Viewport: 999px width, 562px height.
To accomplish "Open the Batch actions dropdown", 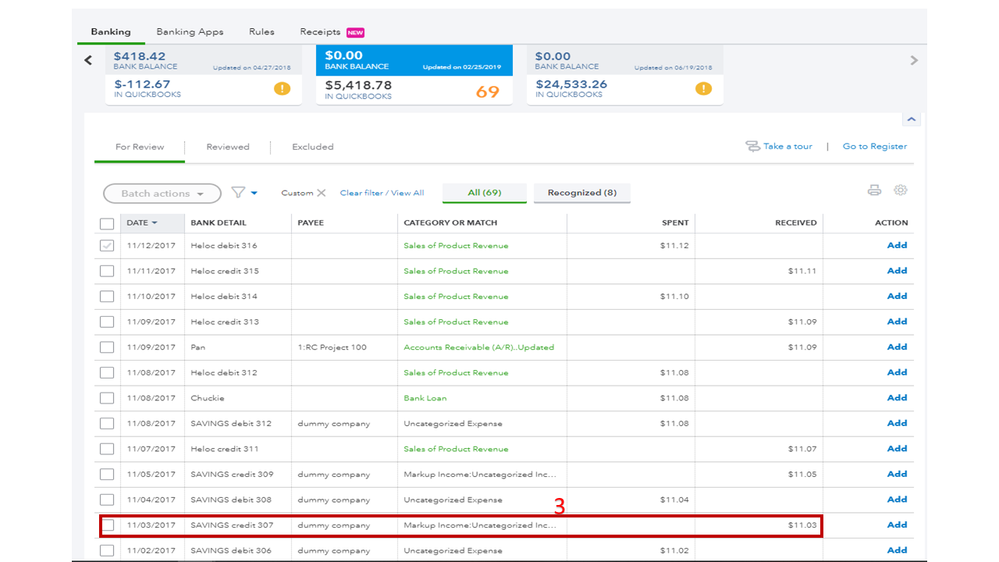I will tap(162, 193).
